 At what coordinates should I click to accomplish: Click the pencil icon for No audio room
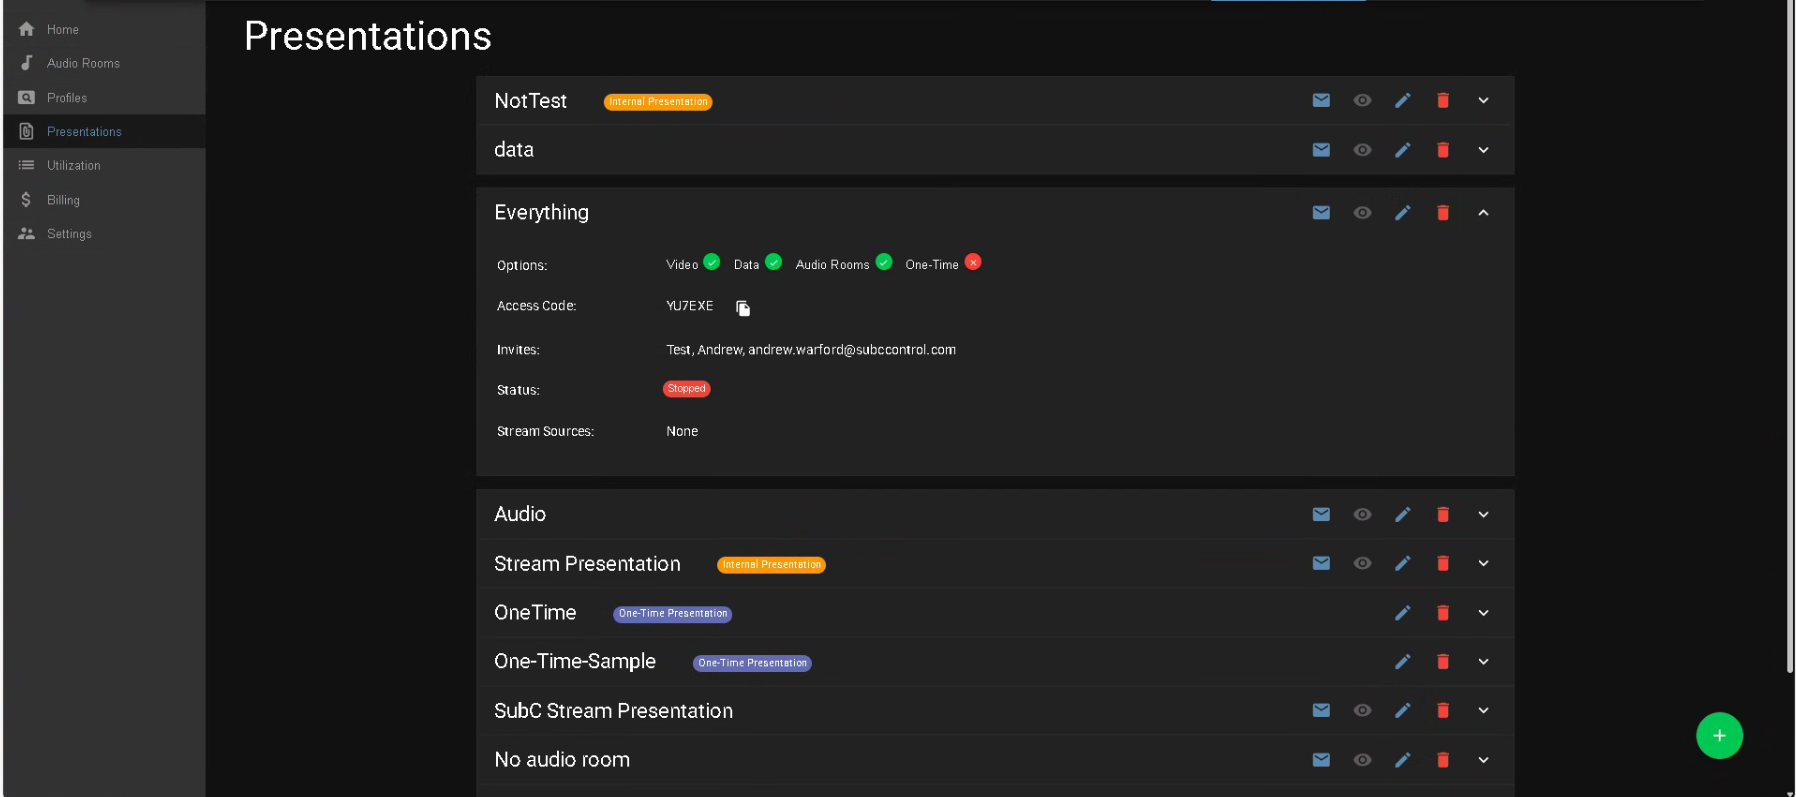[1403, 760]
